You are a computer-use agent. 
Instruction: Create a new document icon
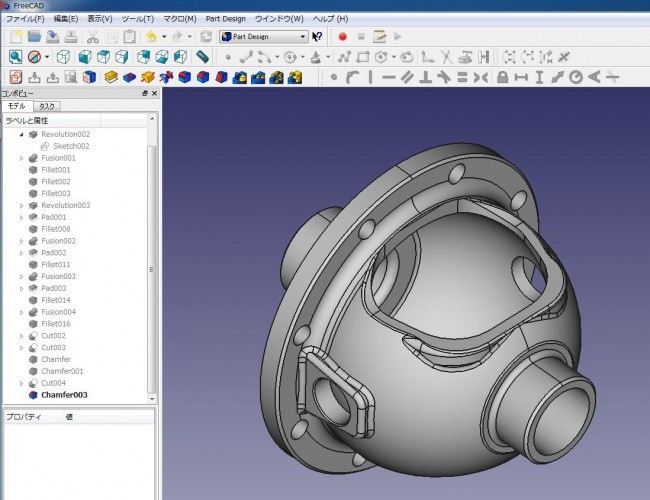16,36
